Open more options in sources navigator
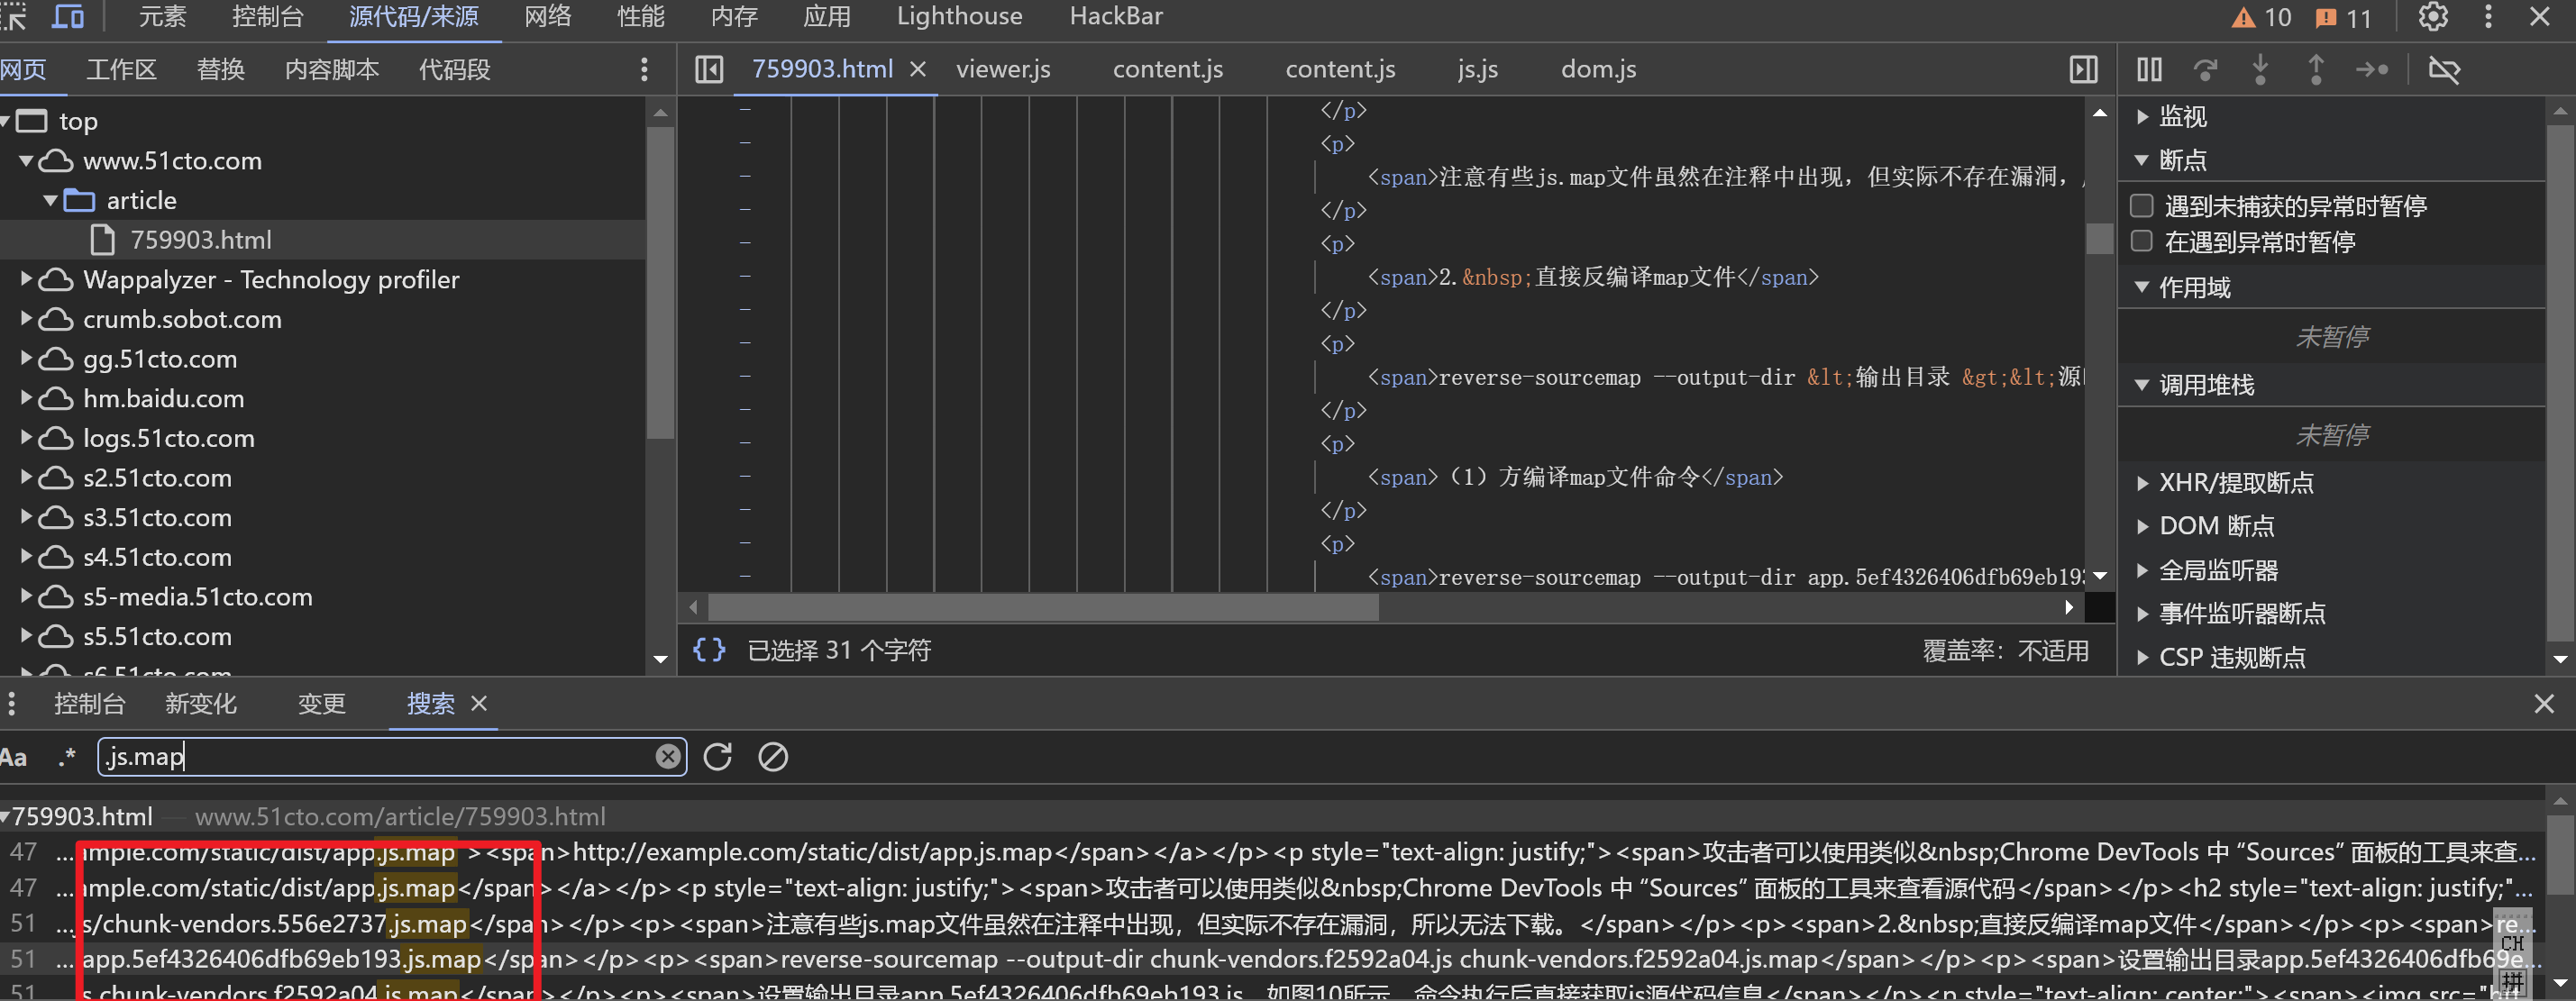The width and height of the screenshot is (2576, 1001). [x=644, y=69]
